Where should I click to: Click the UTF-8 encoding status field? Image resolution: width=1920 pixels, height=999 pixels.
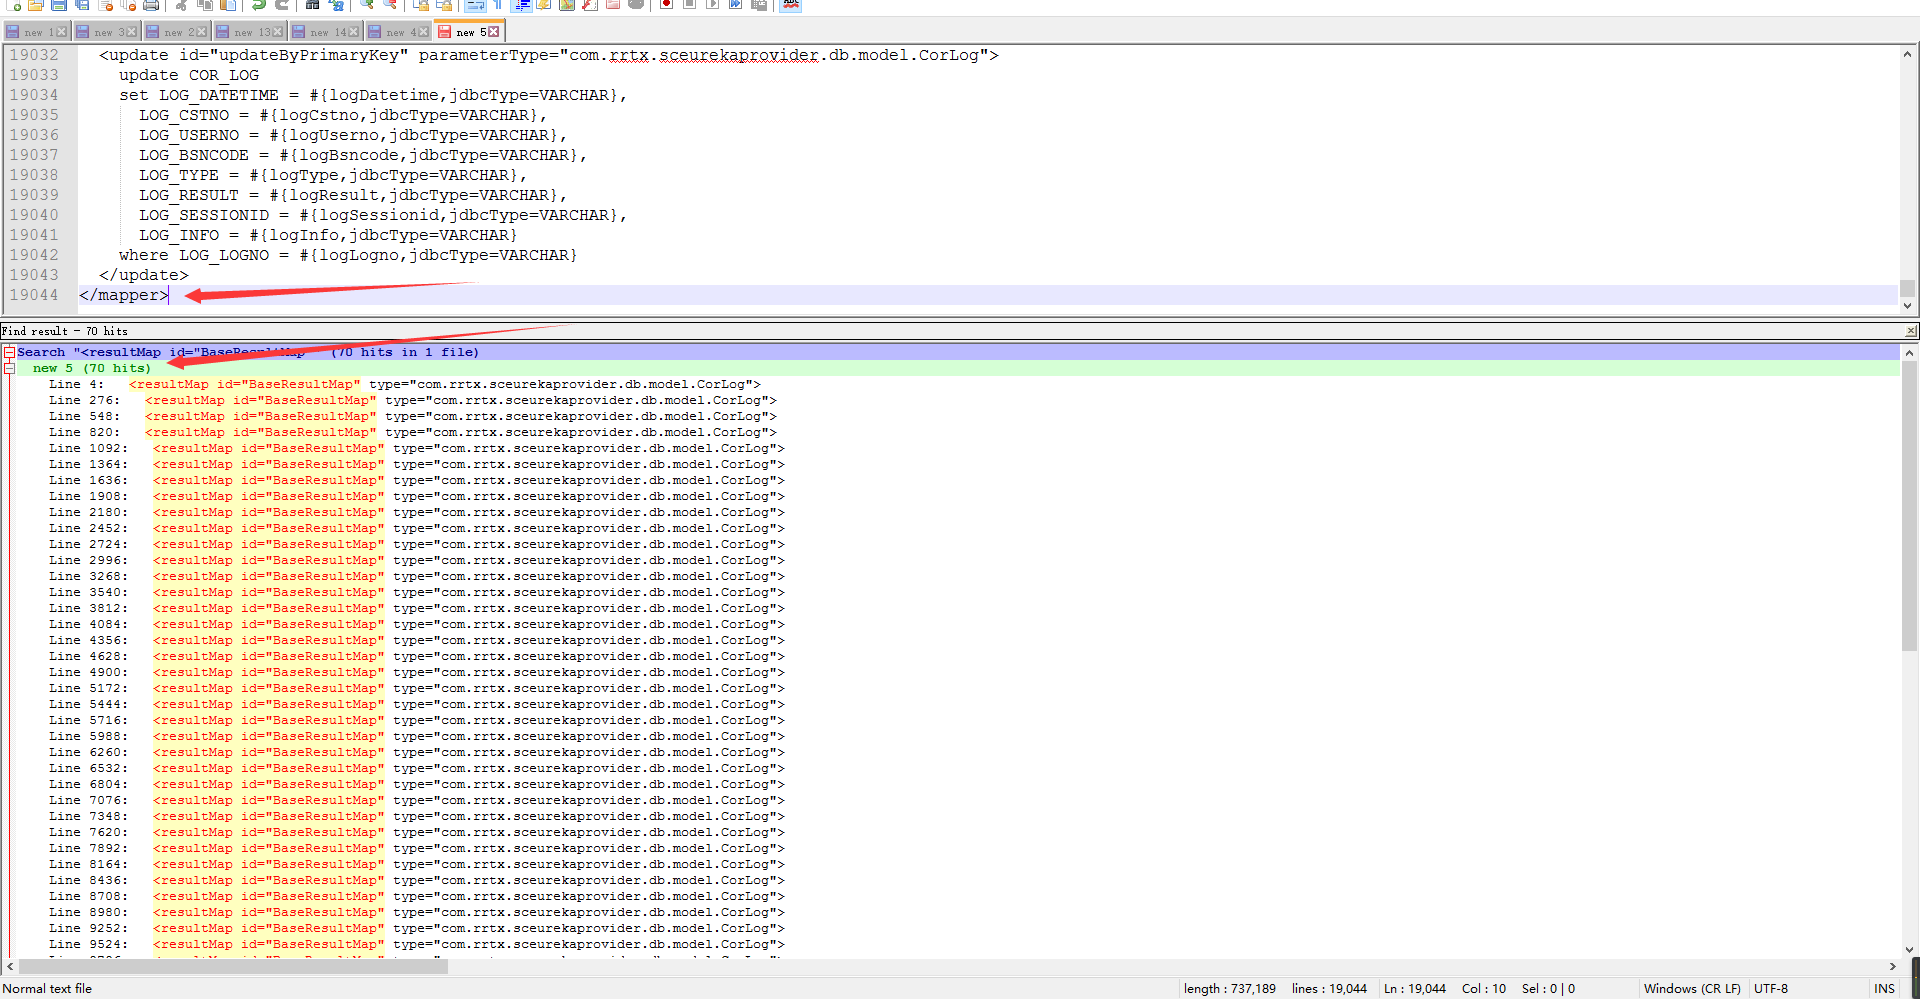click(x=1771, y=989)
